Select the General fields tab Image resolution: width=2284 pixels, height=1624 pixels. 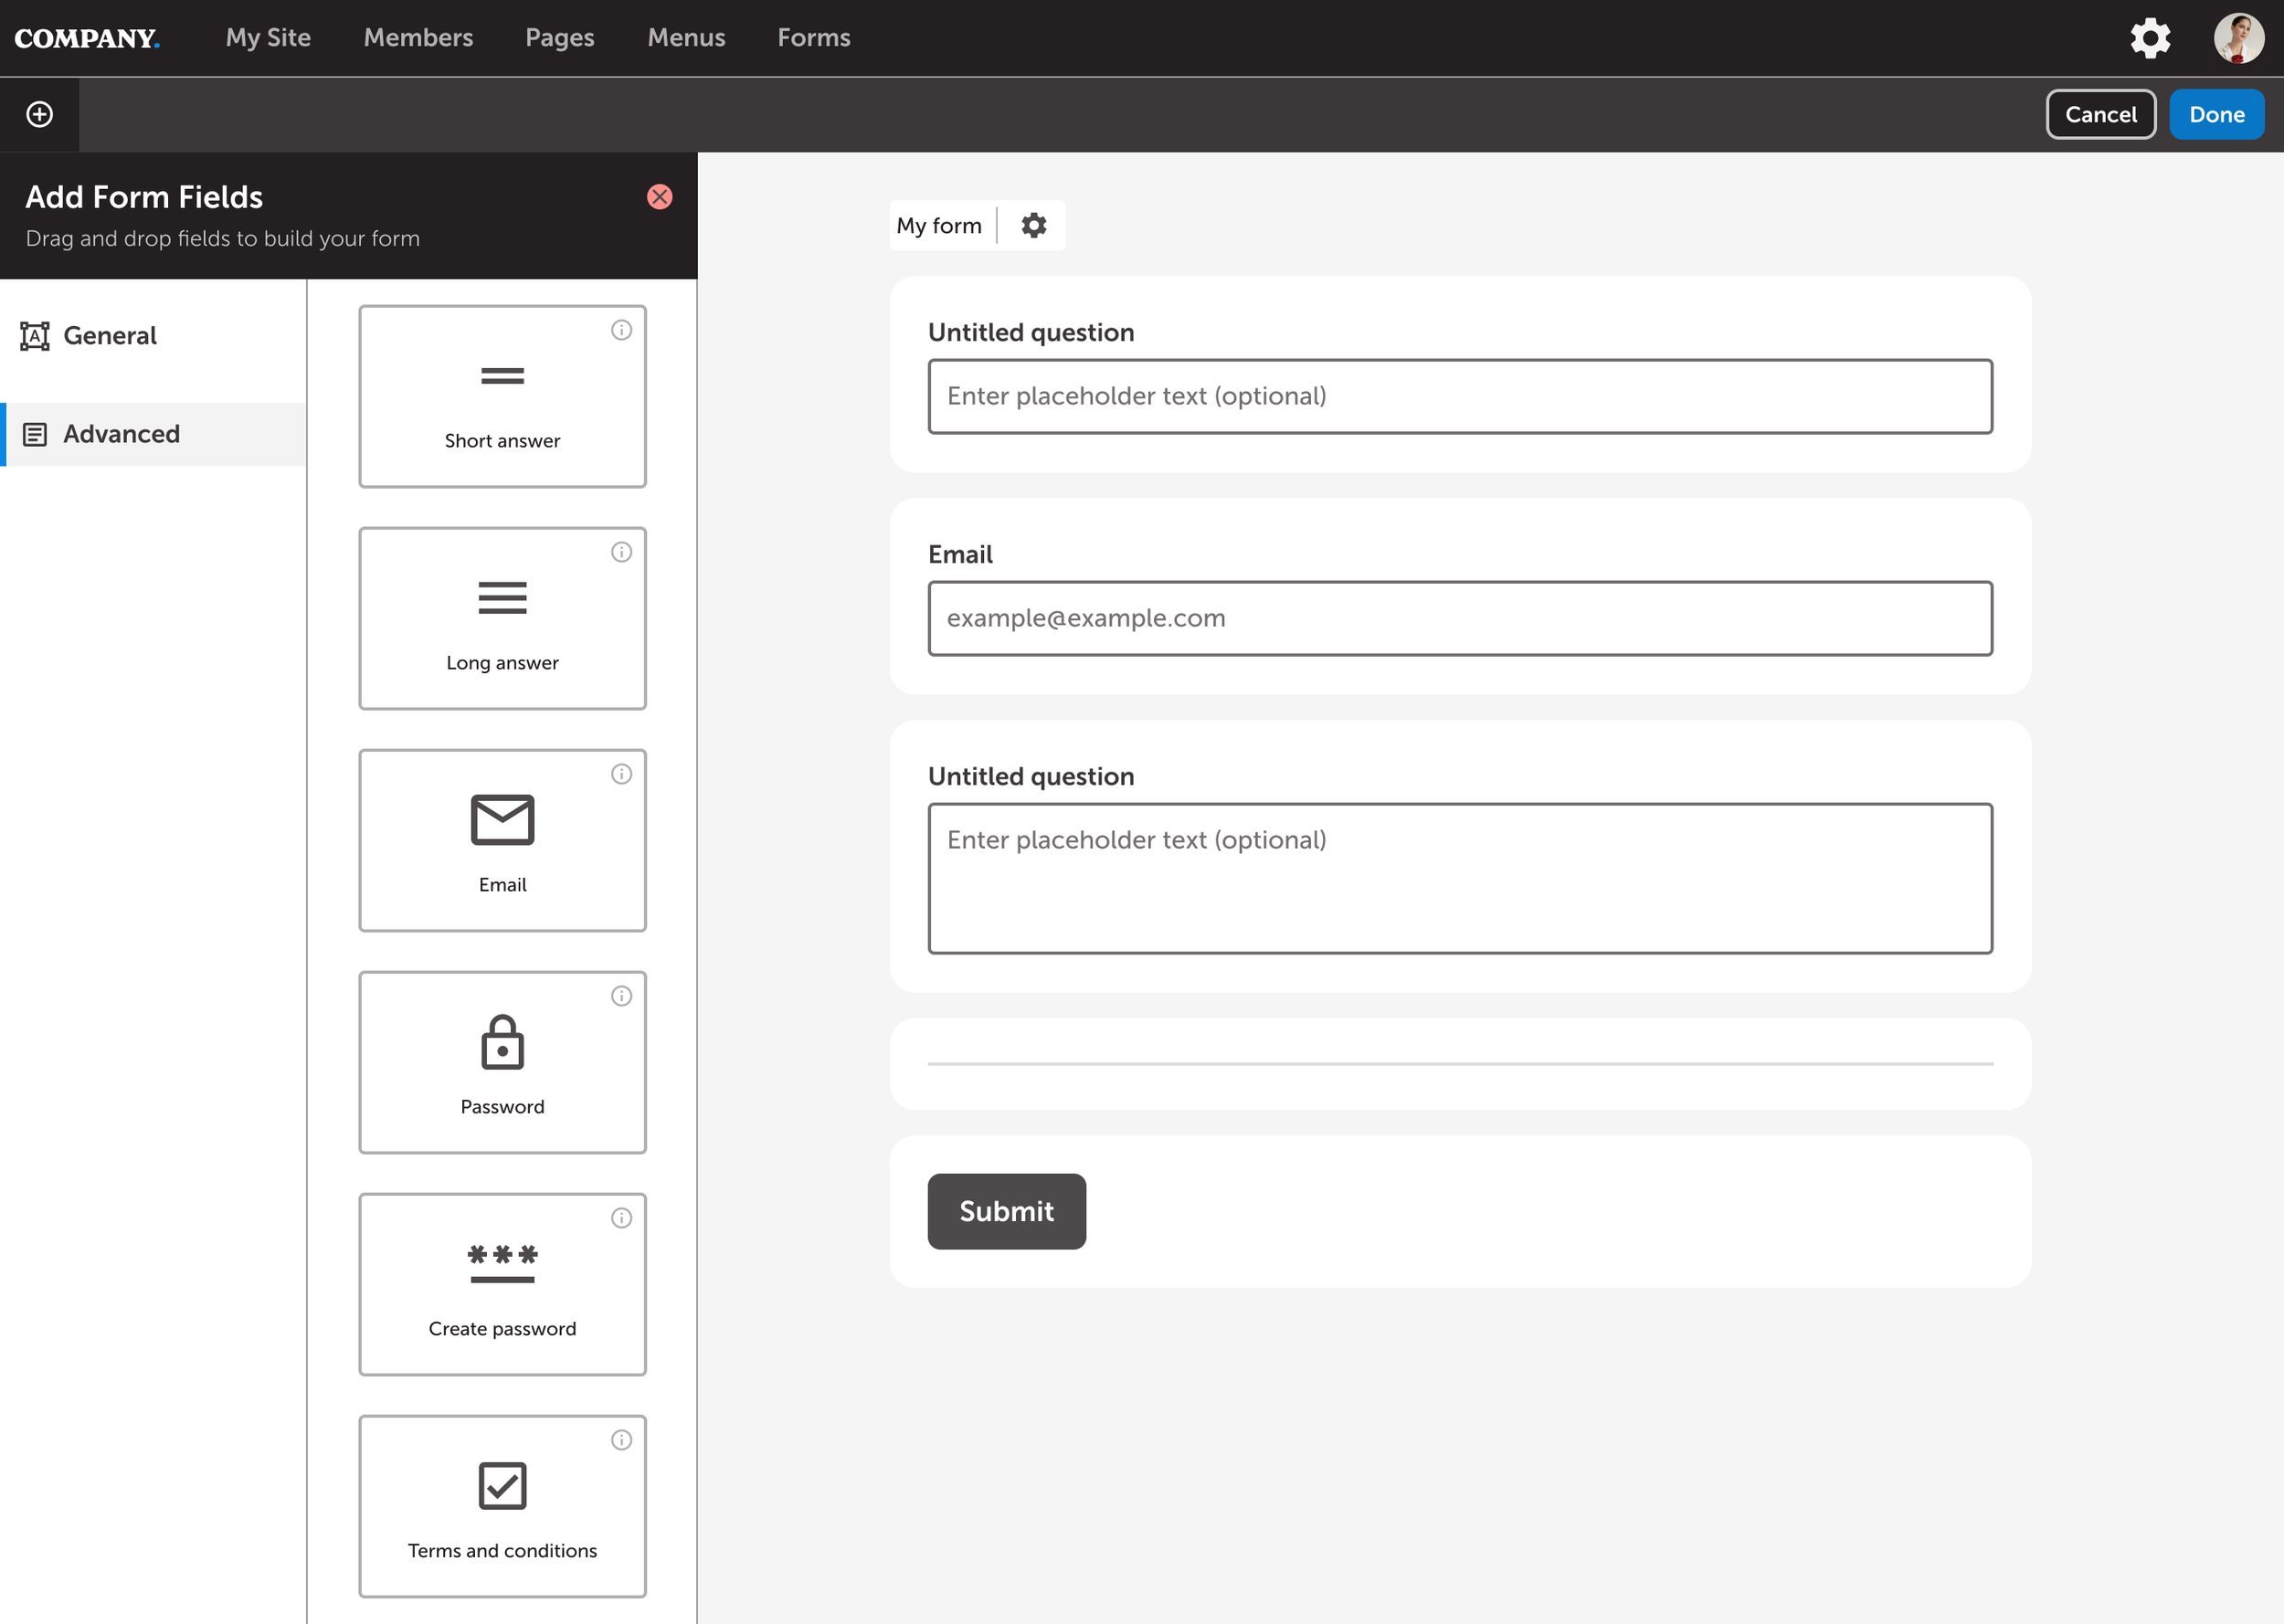pyautogui.click(x=110, y=336)
